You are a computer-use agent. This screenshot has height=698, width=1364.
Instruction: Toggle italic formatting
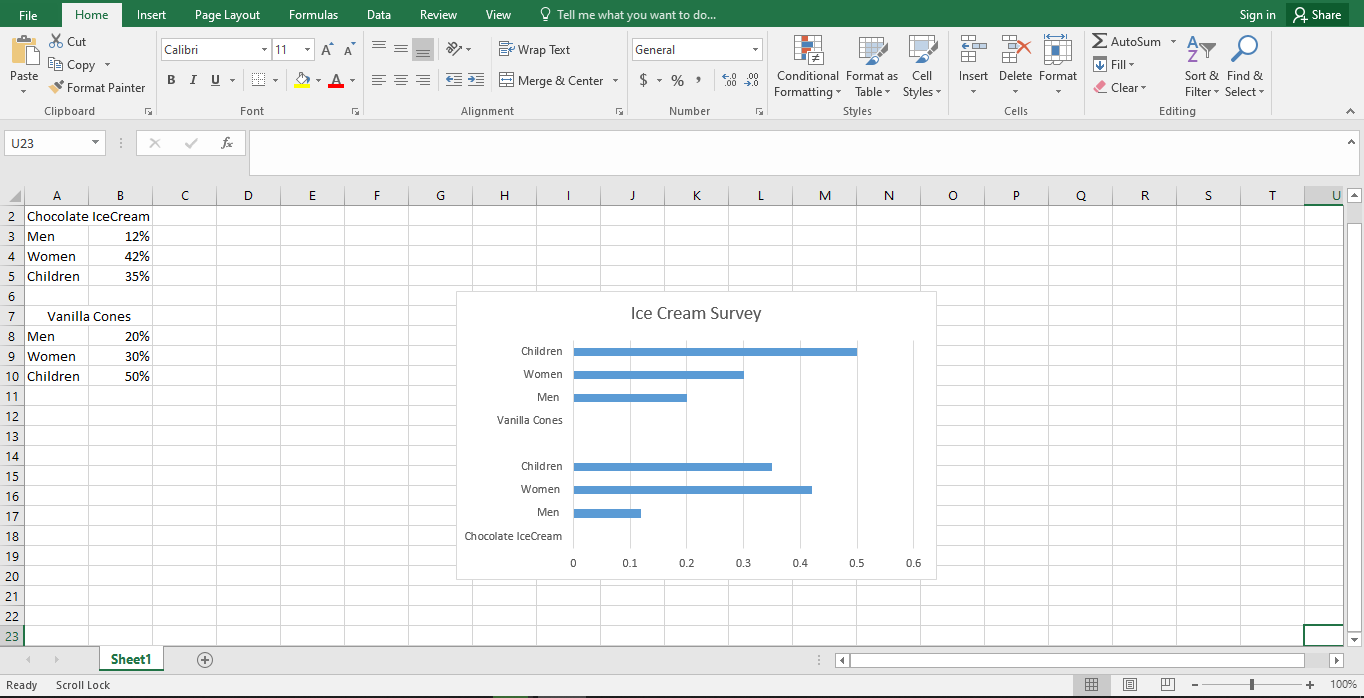(x=192, y=79)
